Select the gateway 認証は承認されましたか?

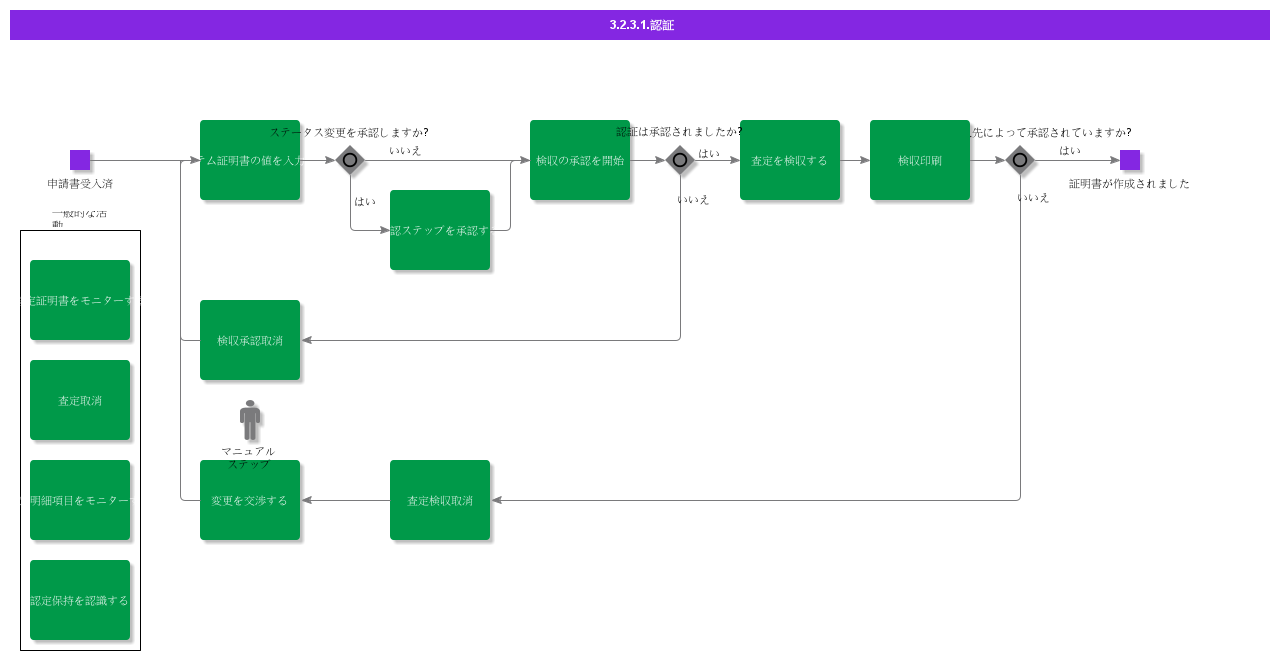point(680,160)
